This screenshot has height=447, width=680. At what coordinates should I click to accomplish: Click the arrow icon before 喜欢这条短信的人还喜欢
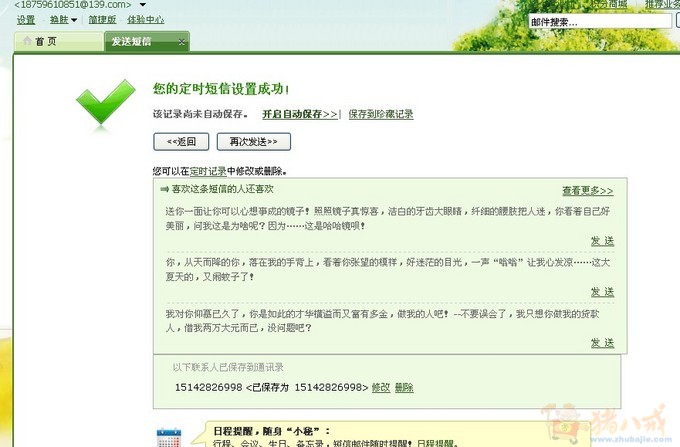(164, 189)
